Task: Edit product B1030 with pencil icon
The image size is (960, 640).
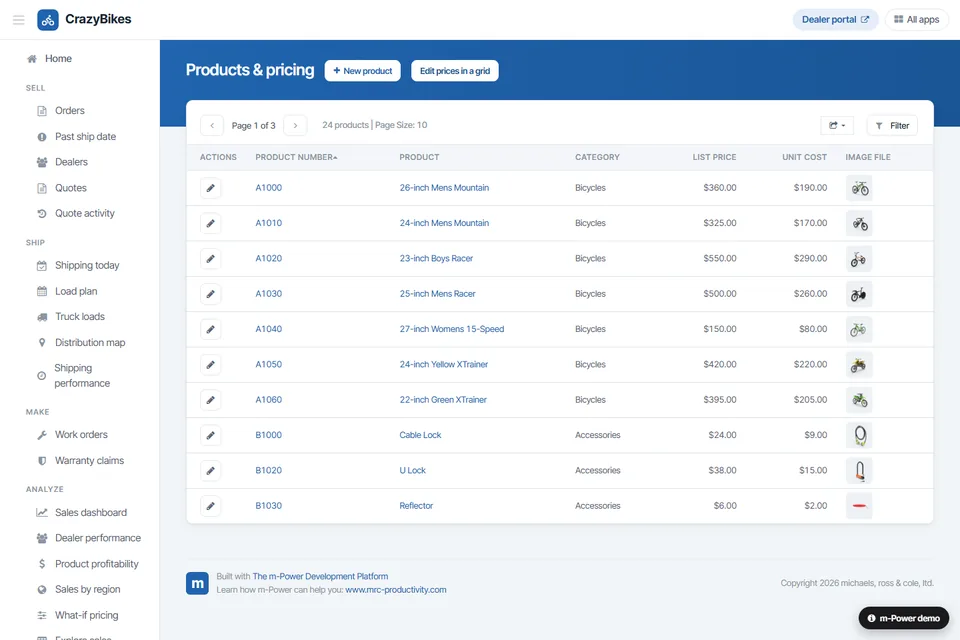Action: click(211, 506)
